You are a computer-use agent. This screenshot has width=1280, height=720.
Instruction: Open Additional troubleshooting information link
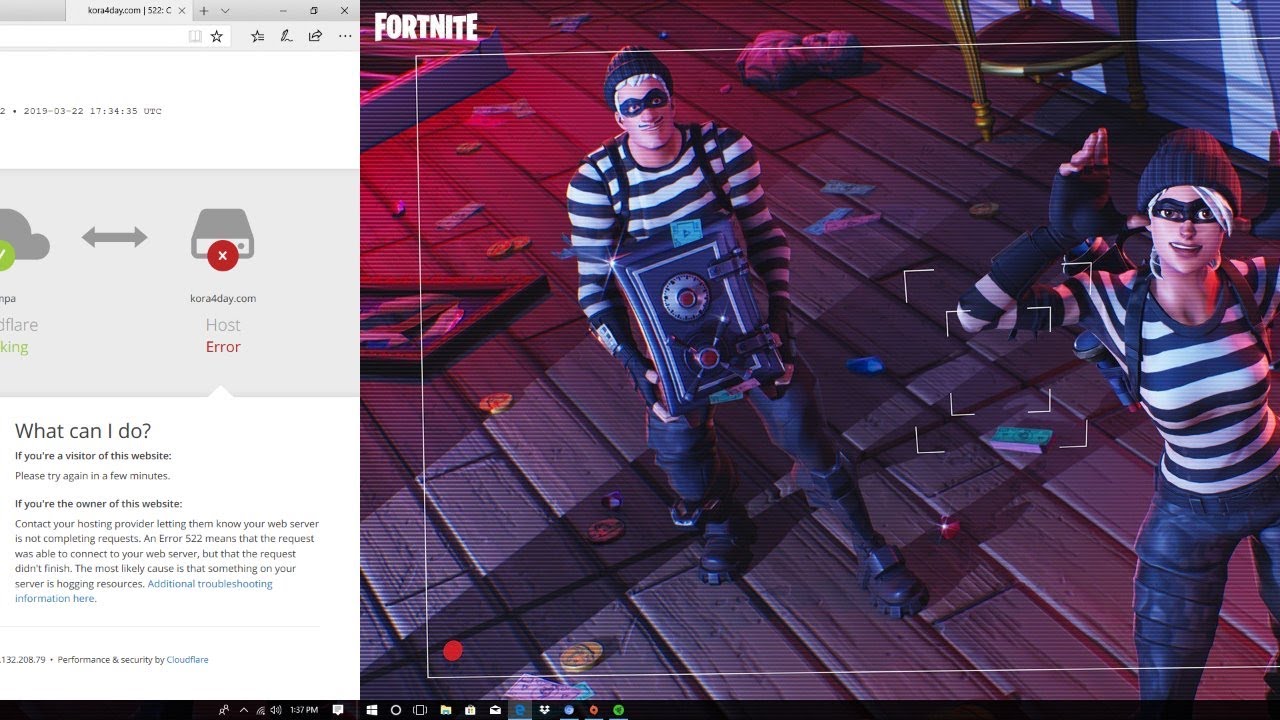pyautogui.click(x=144, y=591)
